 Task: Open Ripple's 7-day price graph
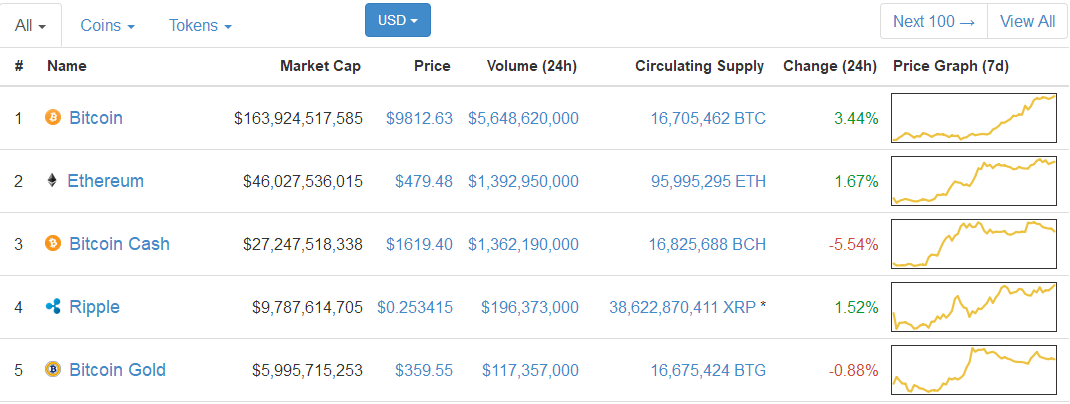pyautogui.click(x=973, y=307)
